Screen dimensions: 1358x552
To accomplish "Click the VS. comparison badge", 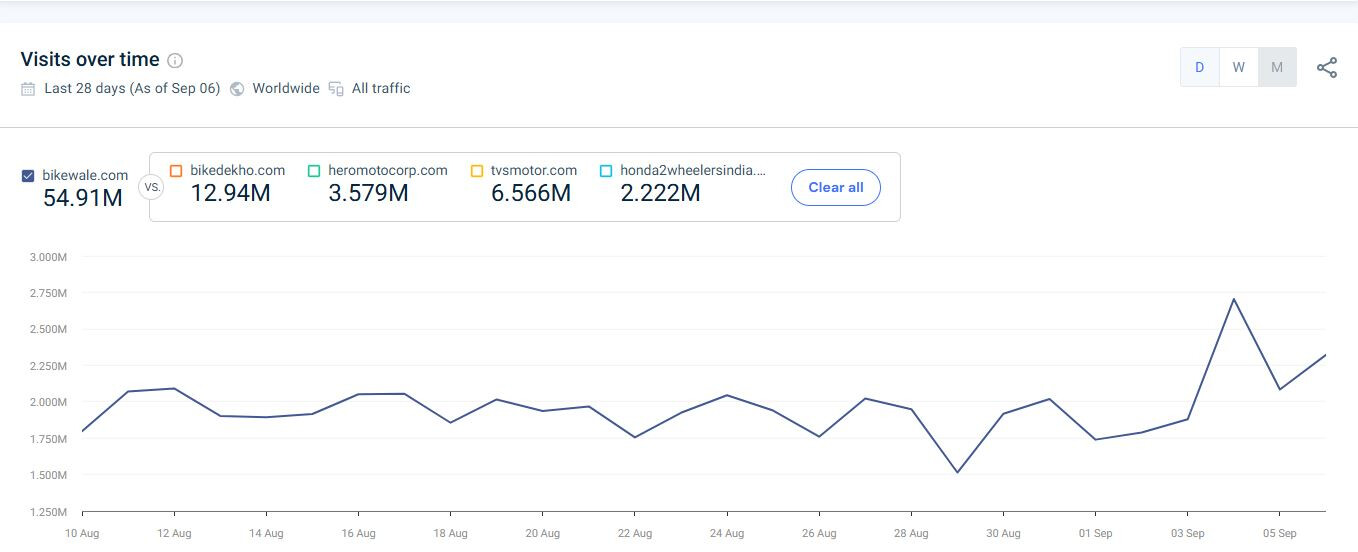I will tap(151, 187).
